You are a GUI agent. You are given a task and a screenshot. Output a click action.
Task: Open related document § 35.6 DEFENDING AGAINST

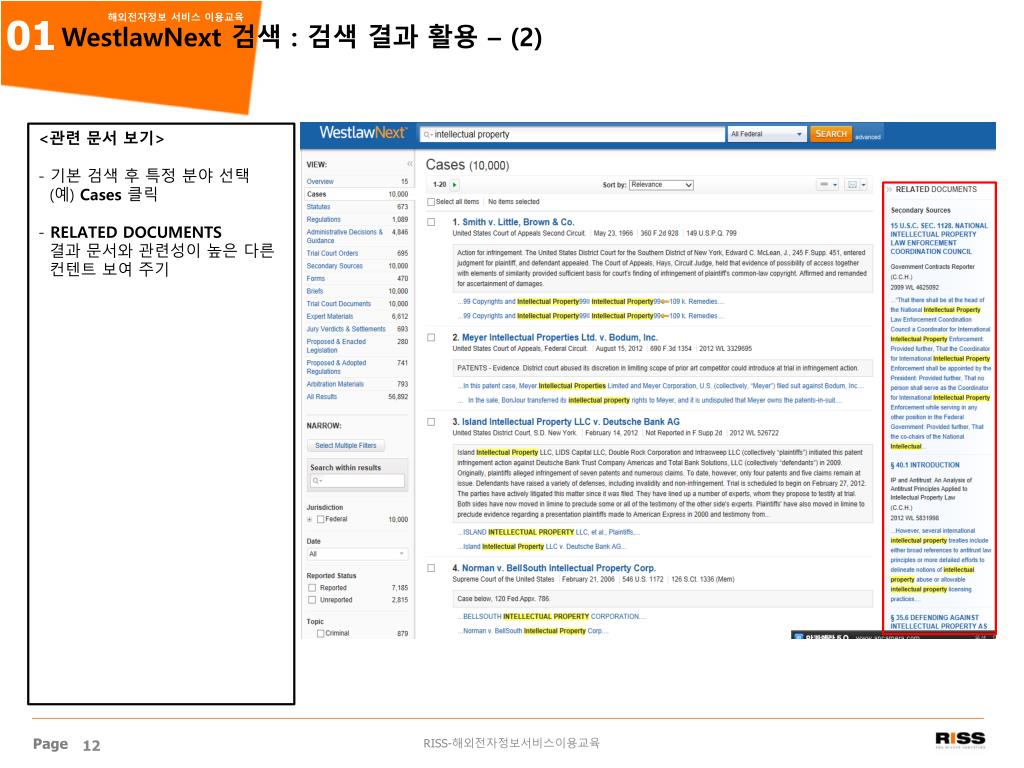(938, 622)
